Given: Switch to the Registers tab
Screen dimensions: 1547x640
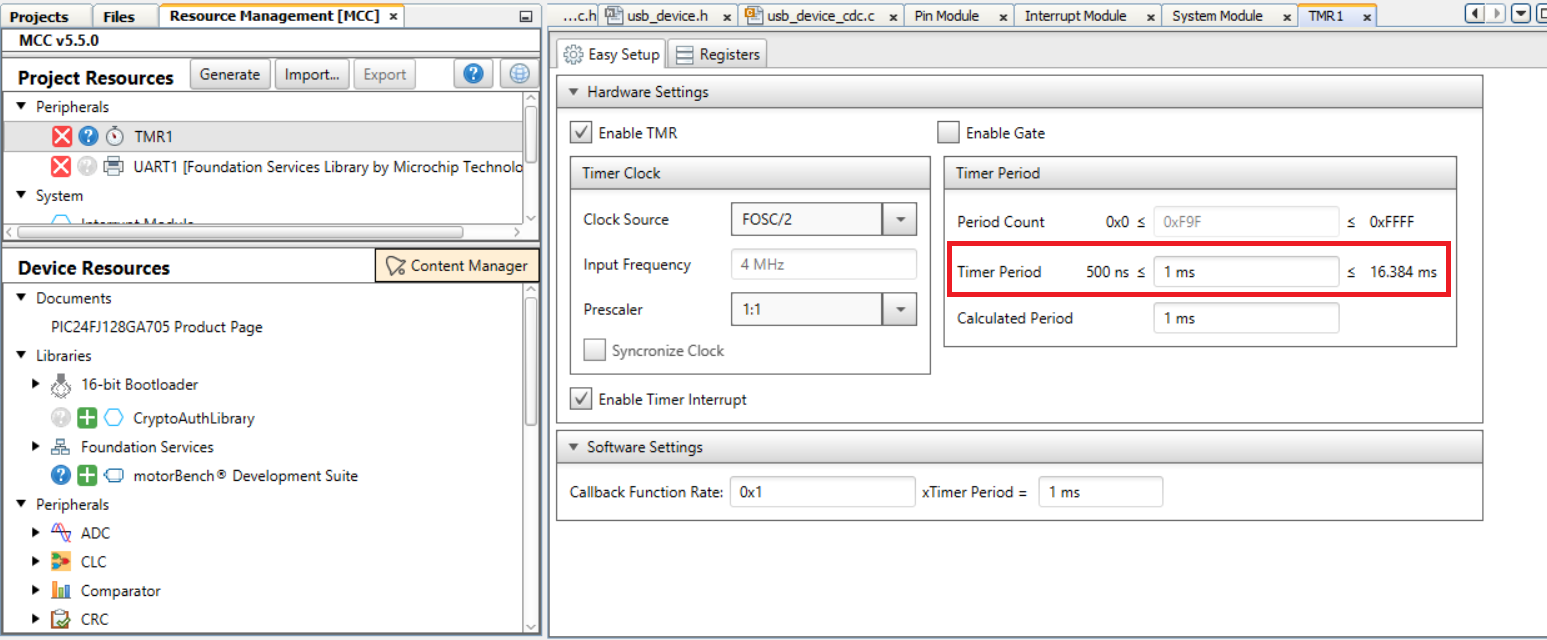Looking at the screenshot, I should 718,54.
